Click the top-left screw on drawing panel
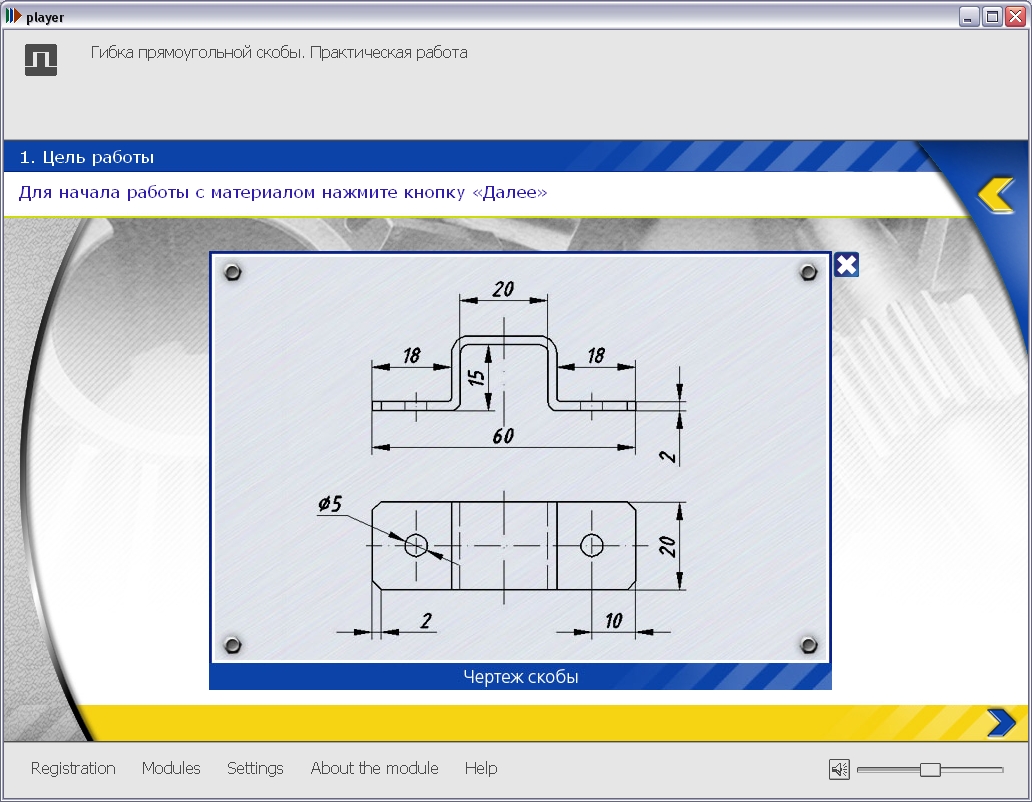This screenshot has width=1032, height=802. (x=232, y=272)
